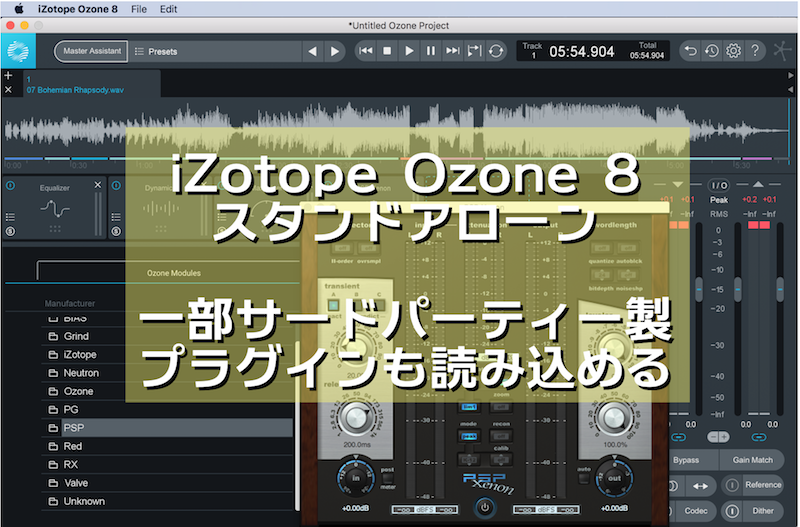
Task: Open help with the question mark
Action: (x=755, y=51)
